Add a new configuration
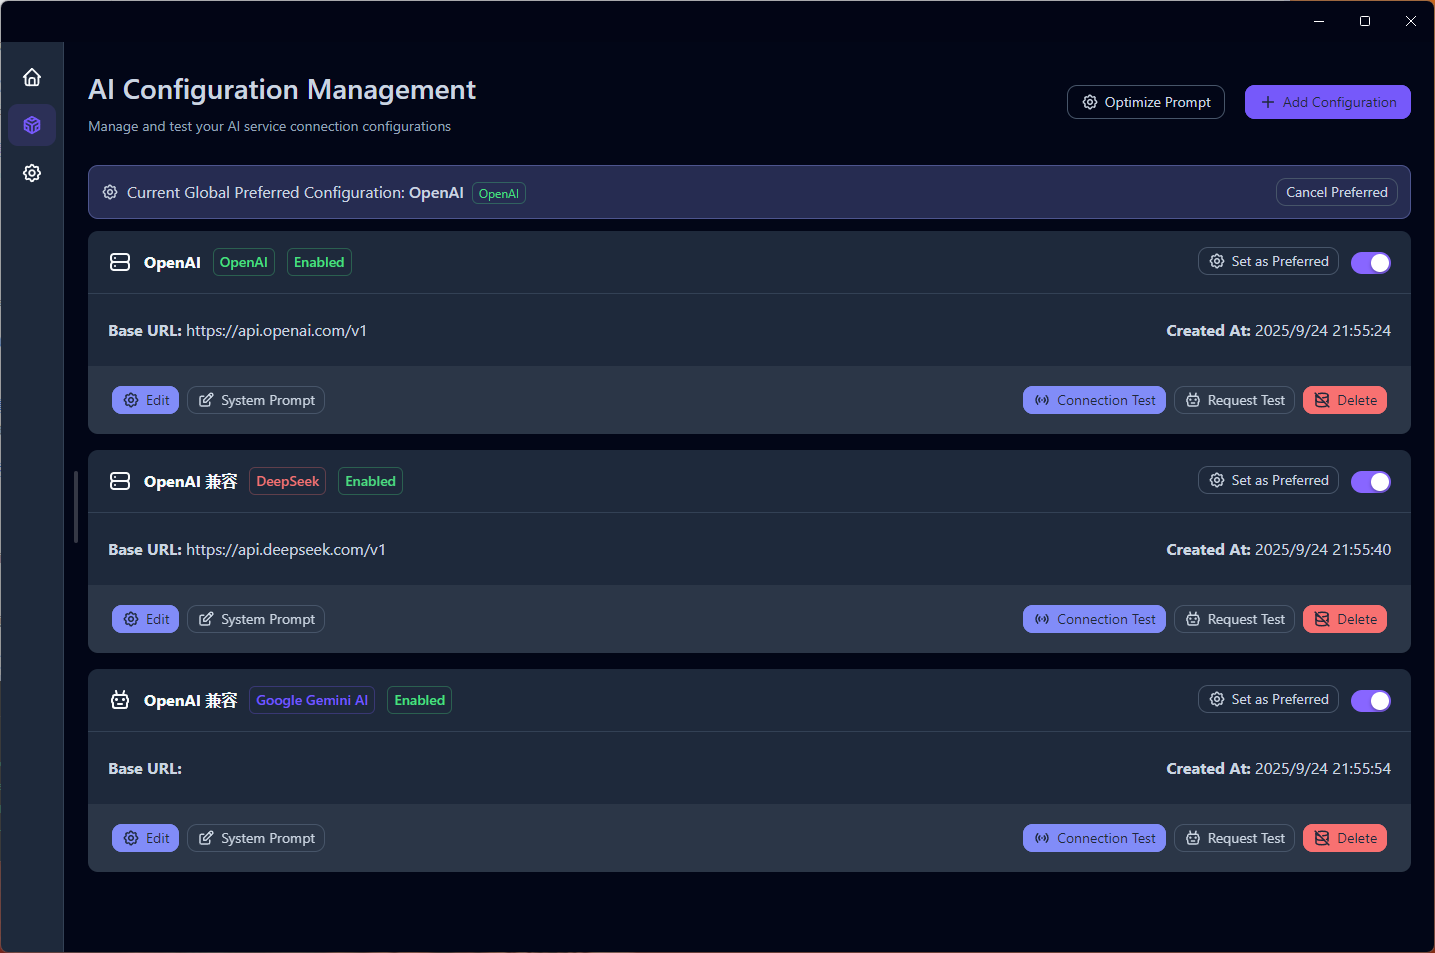This screenshot has width=1435, height=953. (x=1327, y=102)
